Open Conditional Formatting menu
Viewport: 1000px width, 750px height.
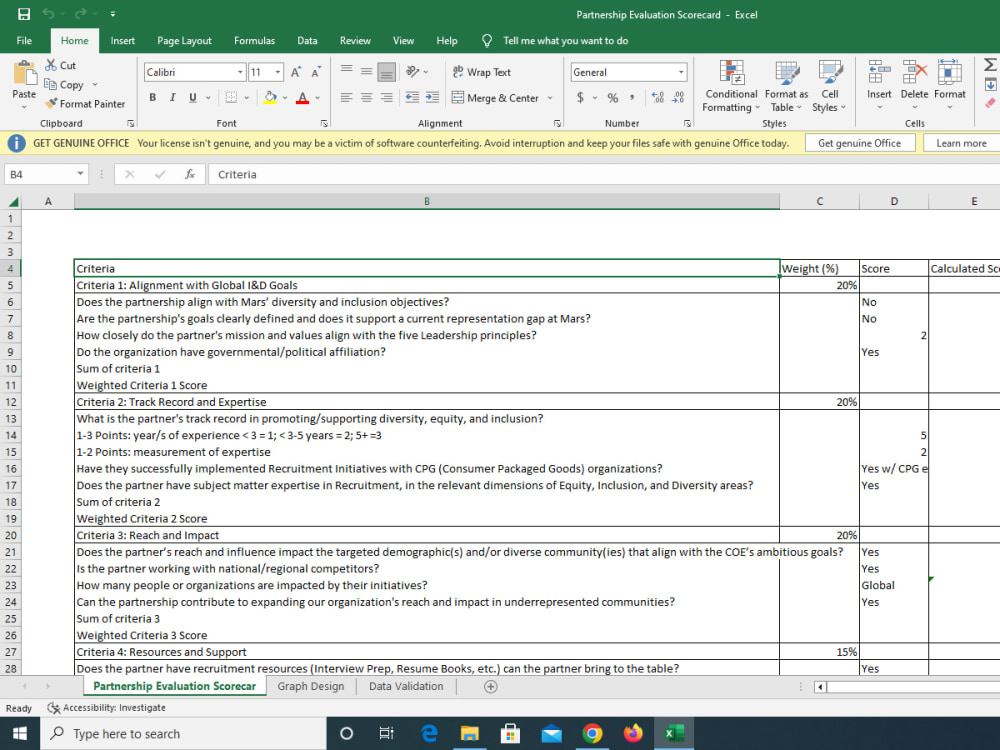[731, 86]
